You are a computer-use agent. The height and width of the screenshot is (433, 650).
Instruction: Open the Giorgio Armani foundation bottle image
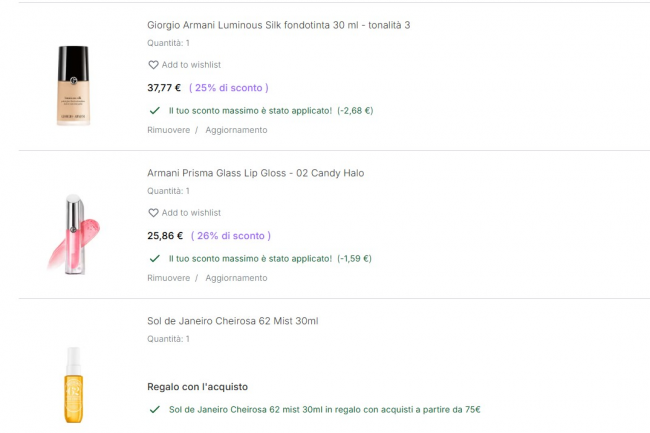pyautogui.click(x=73, y=85)
